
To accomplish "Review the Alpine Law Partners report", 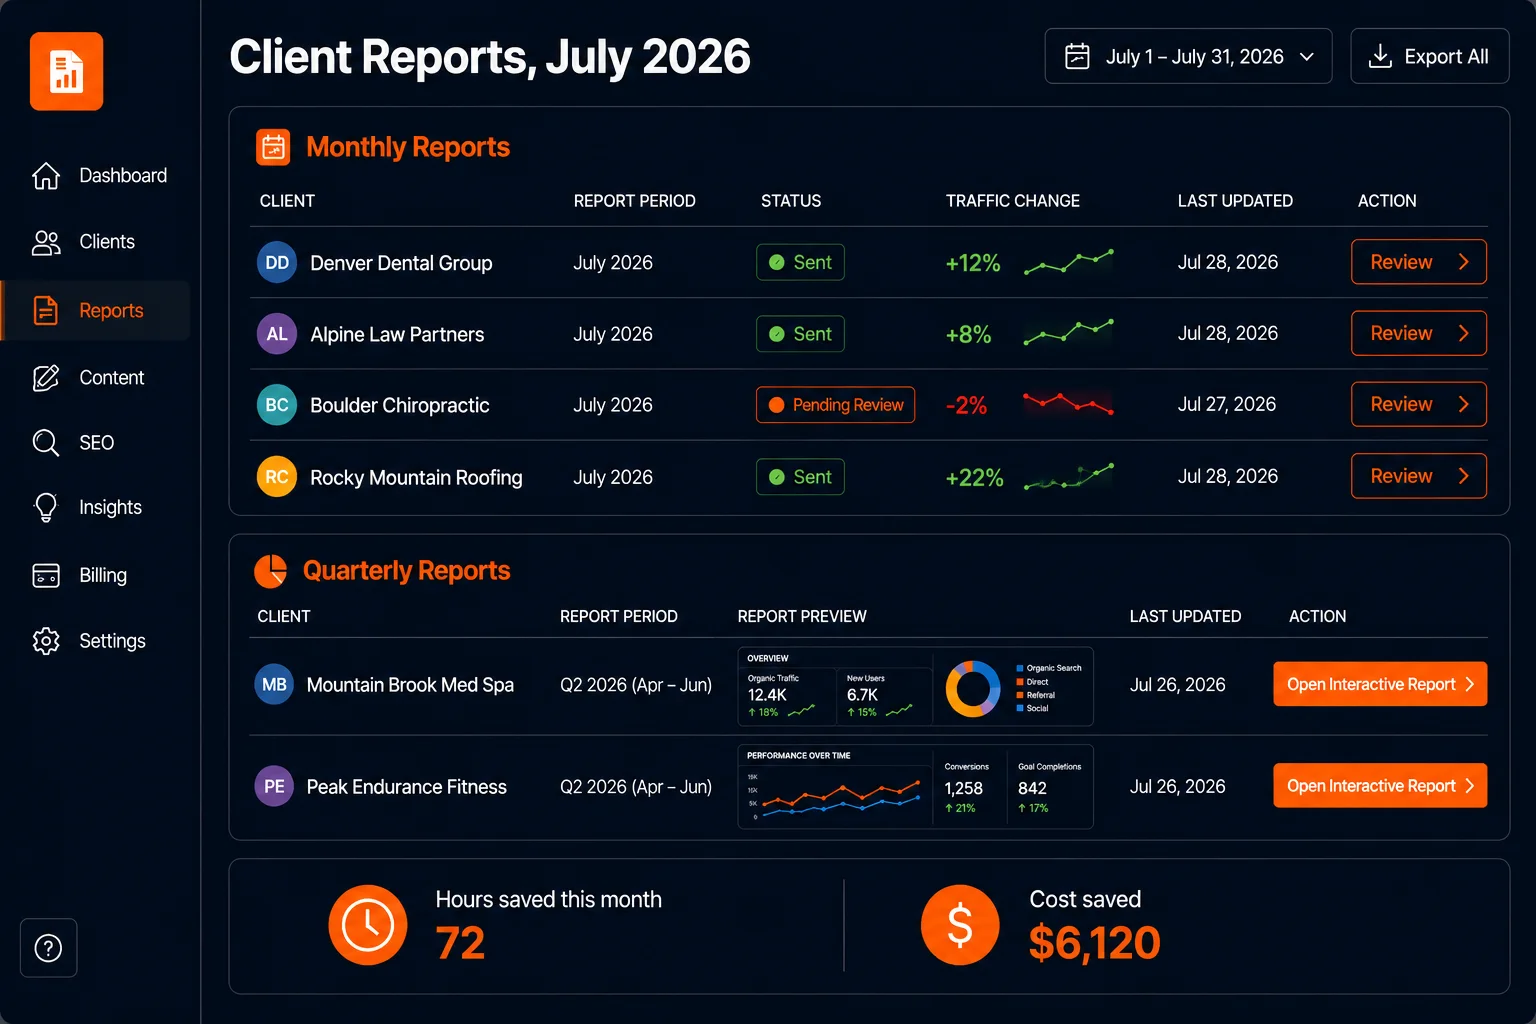I will coord(1418,333).
